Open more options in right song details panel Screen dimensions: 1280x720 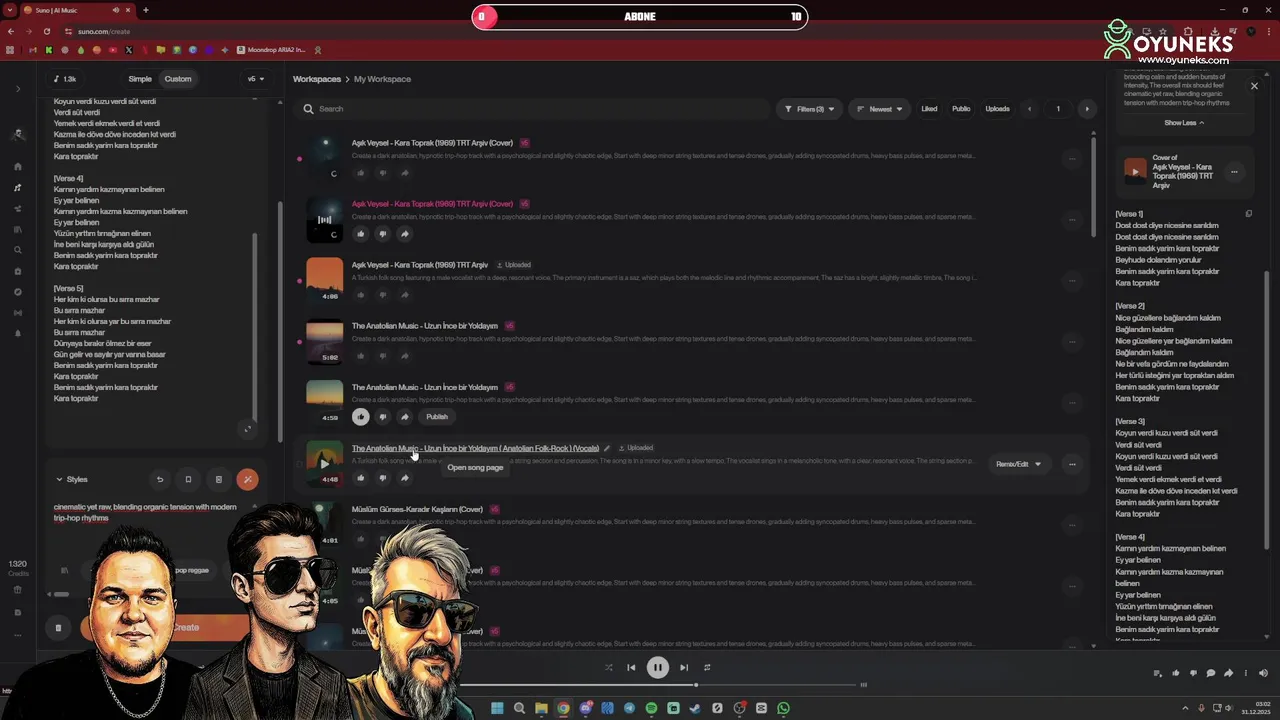tap(1234, 172)
